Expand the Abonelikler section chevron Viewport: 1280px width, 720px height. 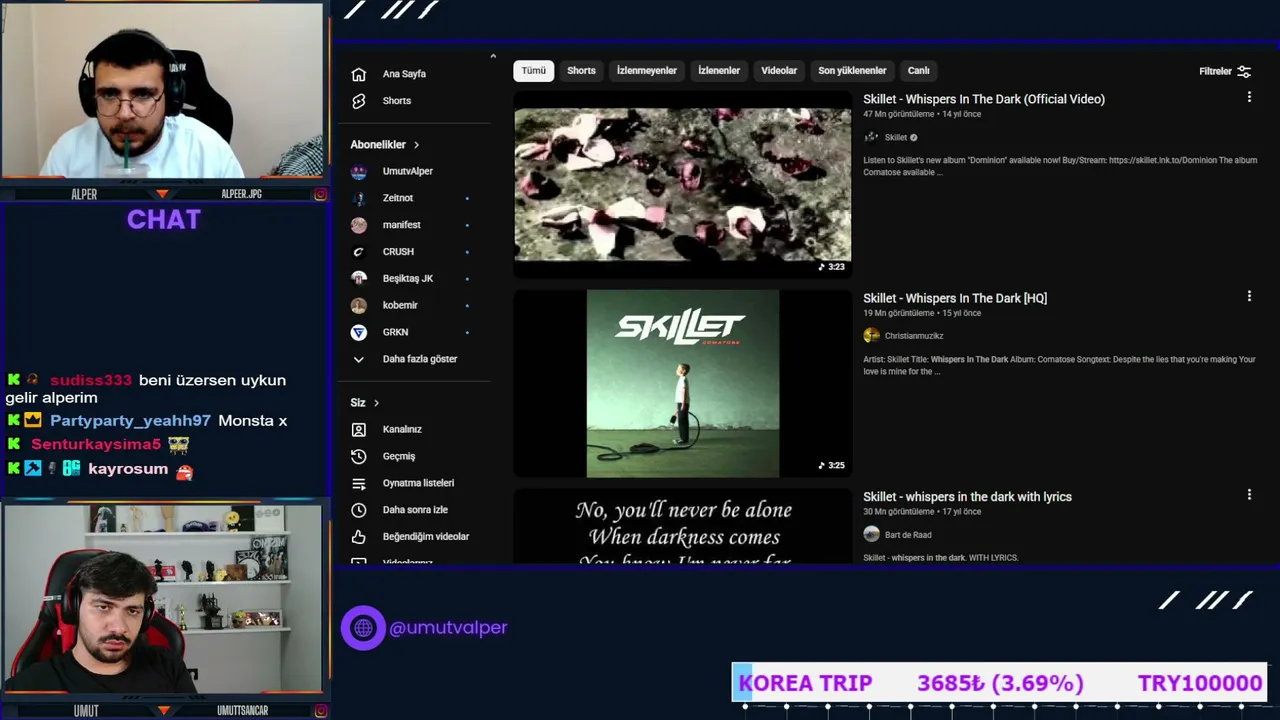(416, 145)
